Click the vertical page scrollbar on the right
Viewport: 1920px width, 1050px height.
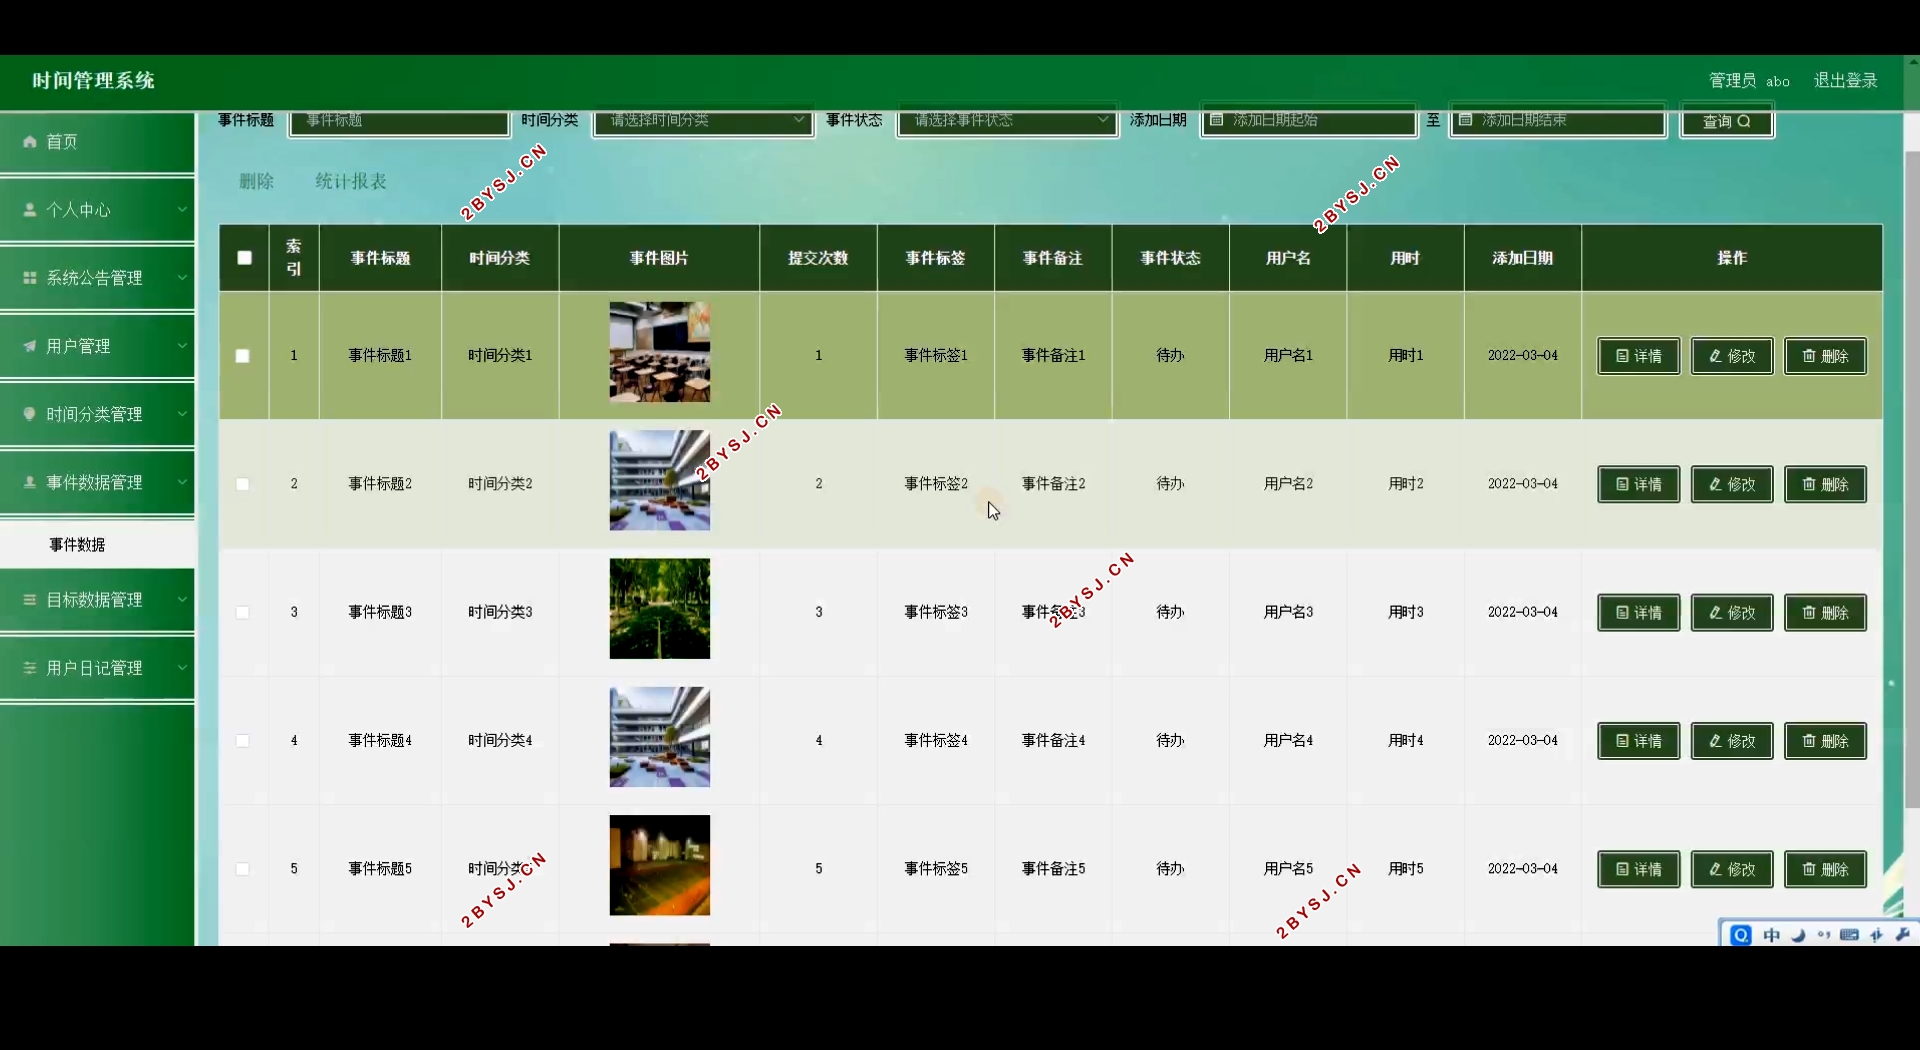[x=1911, y=480]
